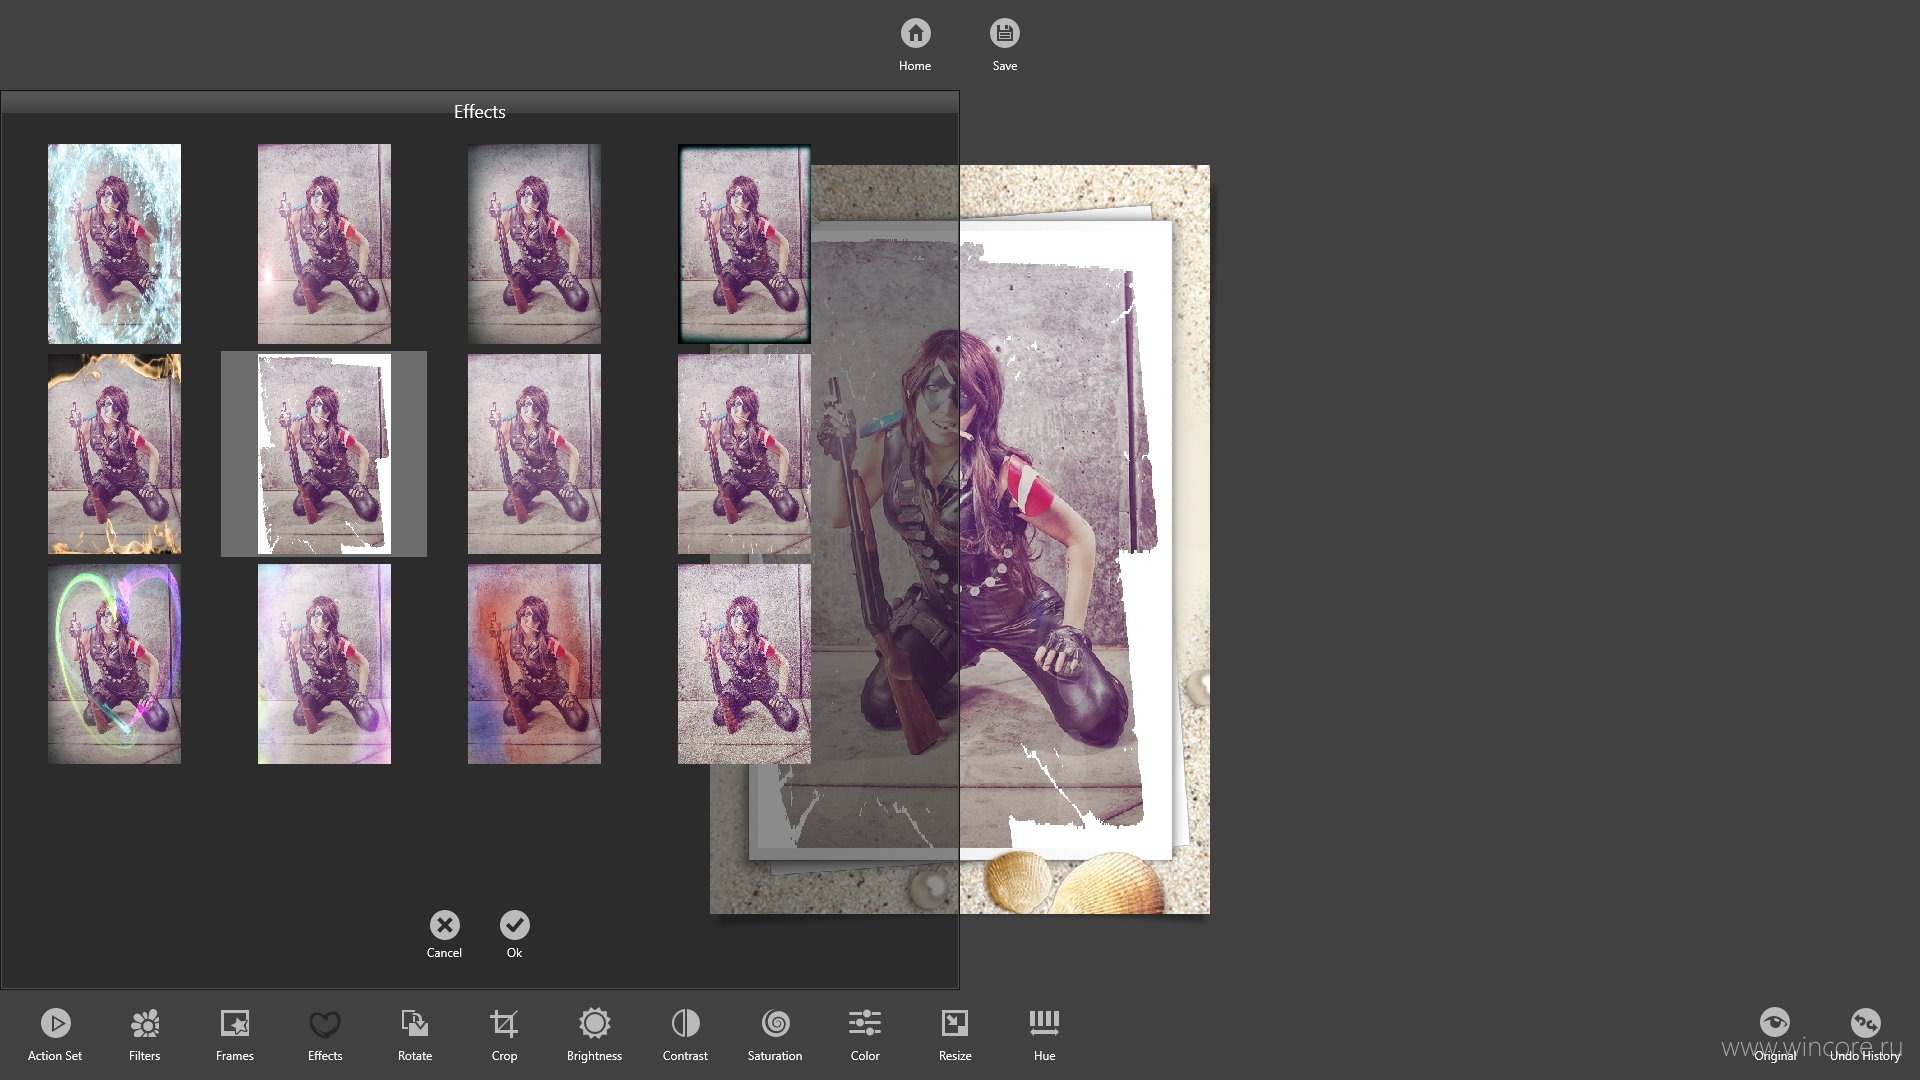1920x1080 pixels.
Task: Show the Original image
Action: pyautogui.click(x=1775, y=1034)
